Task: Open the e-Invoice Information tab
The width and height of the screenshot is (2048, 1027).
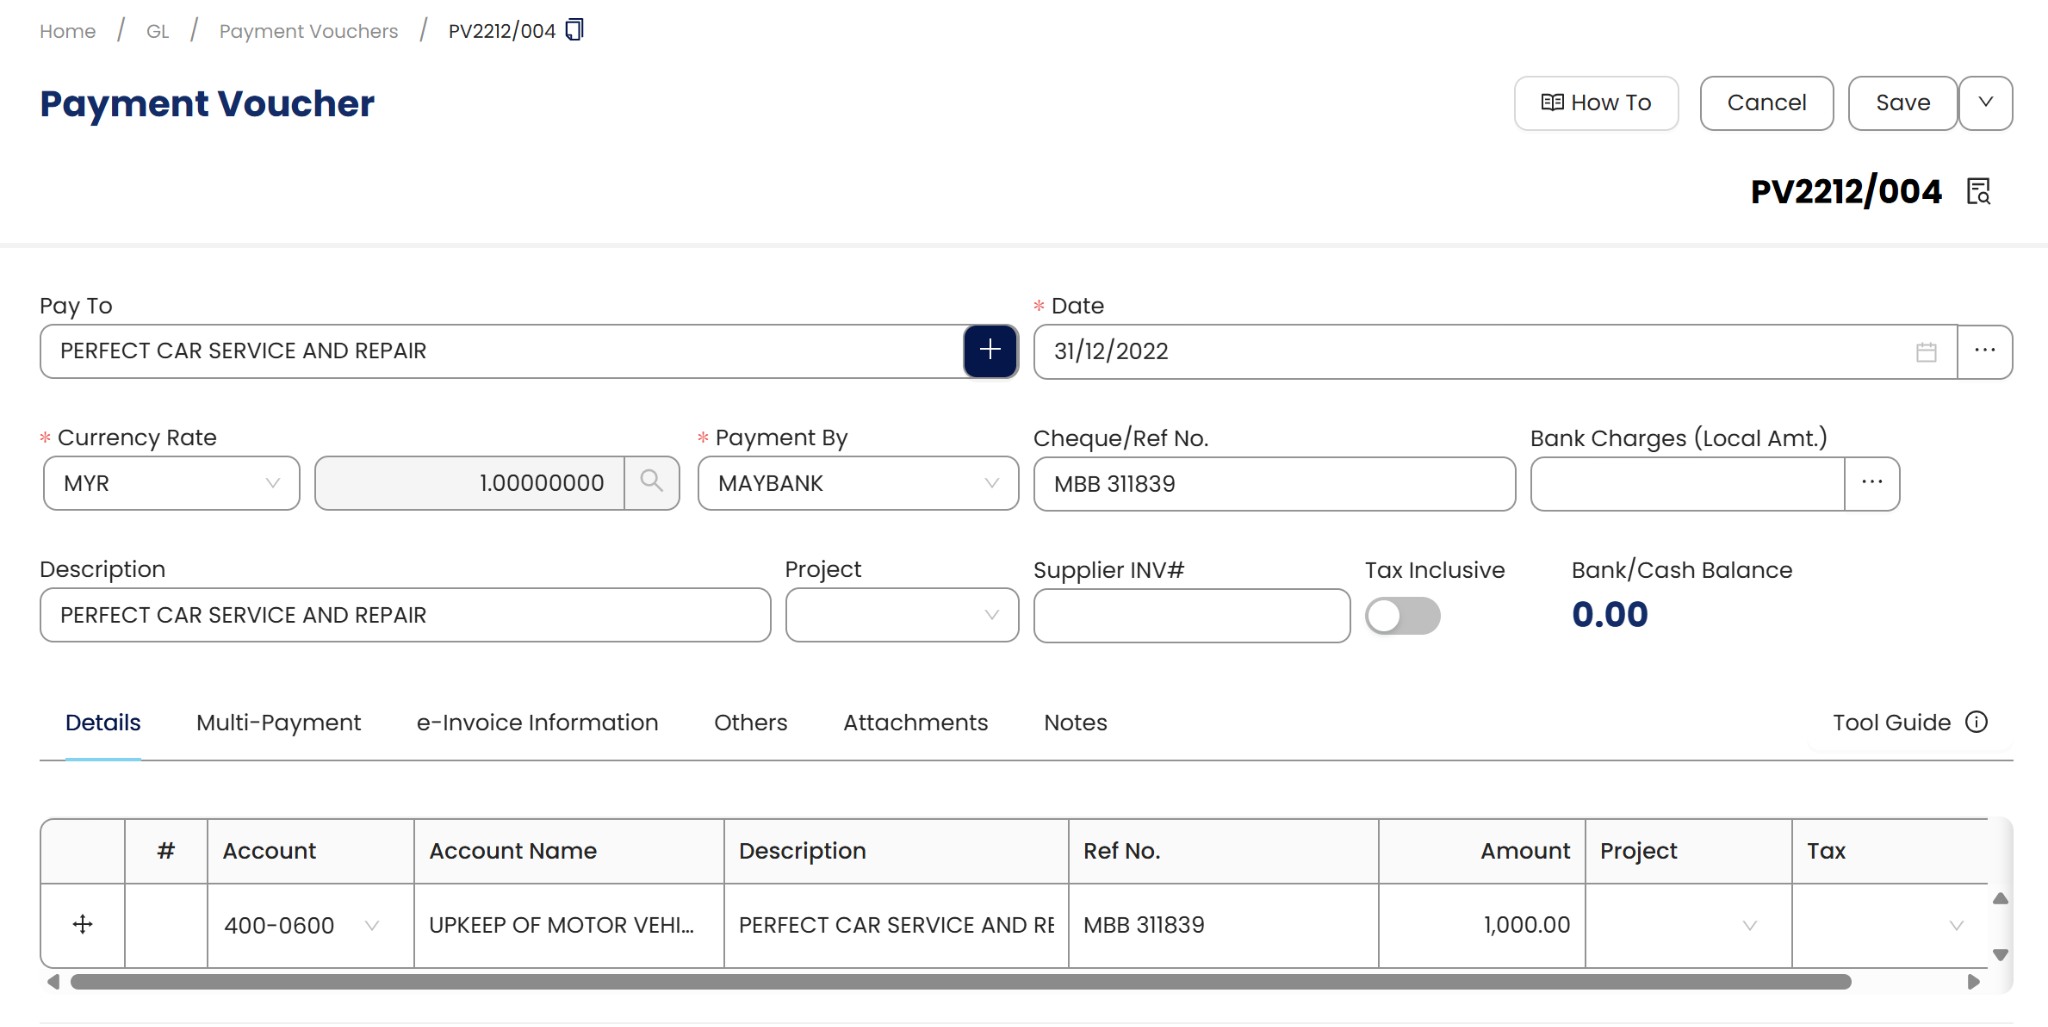Action: coord(537,722)
